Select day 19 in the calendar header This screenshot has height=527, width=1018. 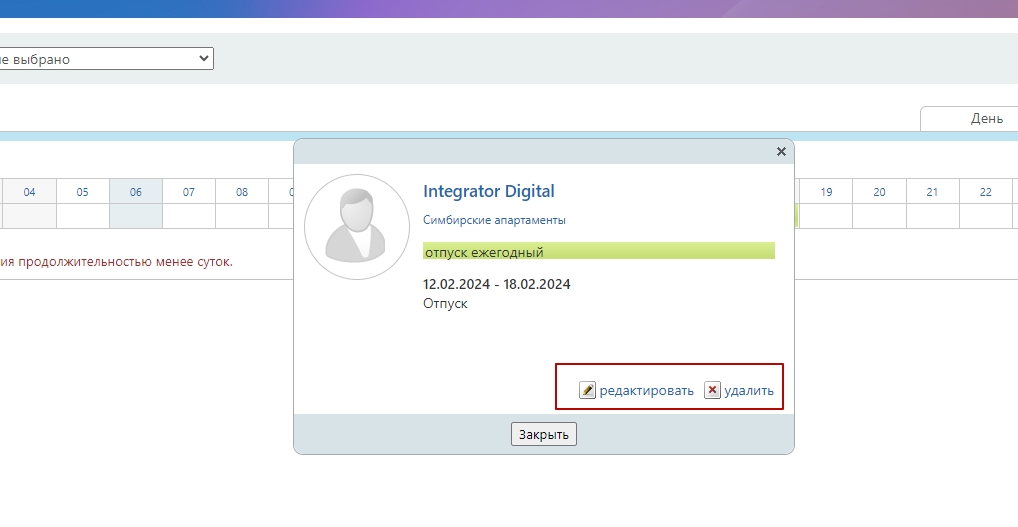click(826, 192)
